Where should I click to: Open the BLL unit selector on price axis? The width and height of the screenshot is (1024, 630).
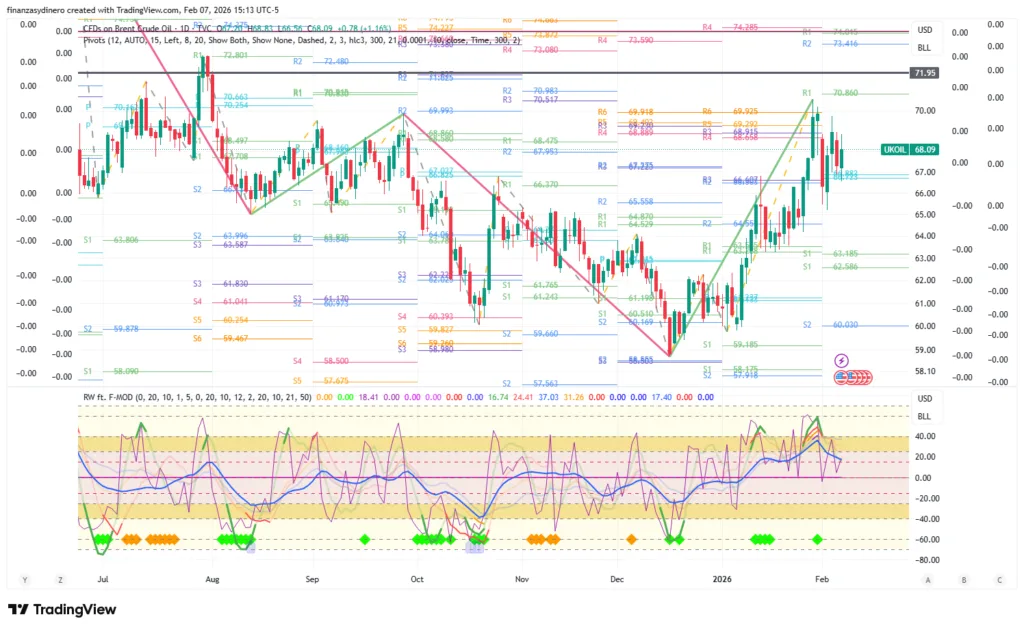point(925,47)
